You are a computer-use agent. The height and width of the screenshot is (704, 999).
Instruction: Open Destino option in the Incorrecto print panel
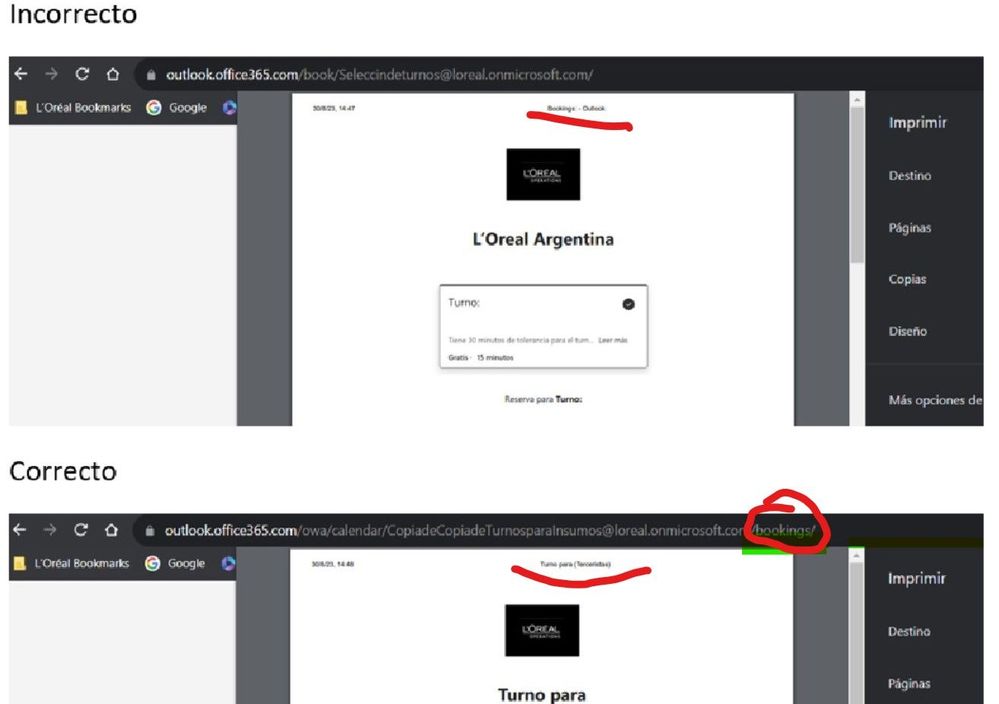point(910,175)
